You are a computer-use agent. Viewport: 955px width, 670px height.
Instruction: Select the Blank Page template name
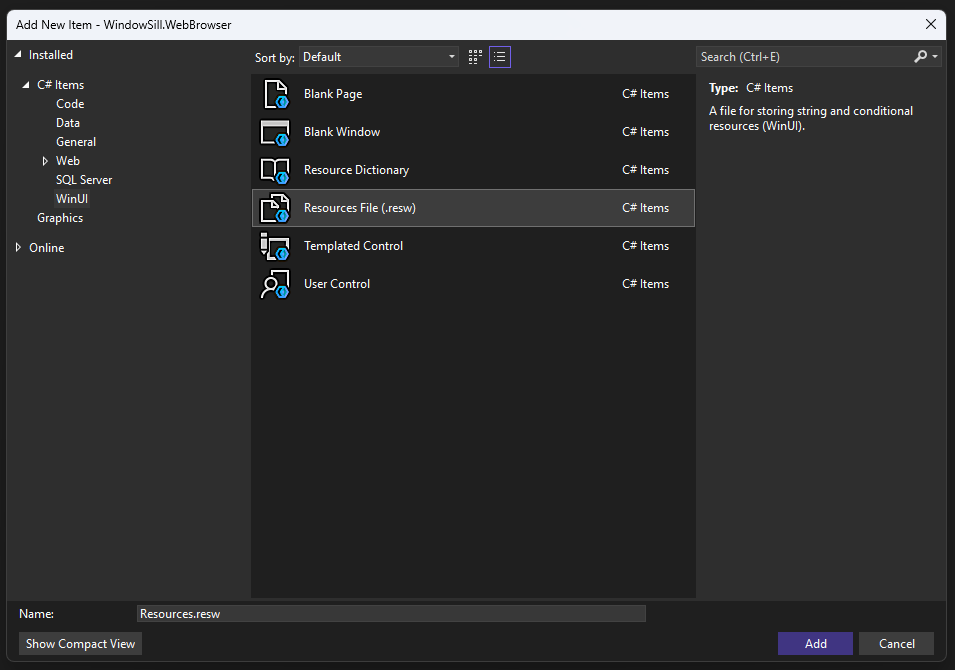tap(333, 94)
